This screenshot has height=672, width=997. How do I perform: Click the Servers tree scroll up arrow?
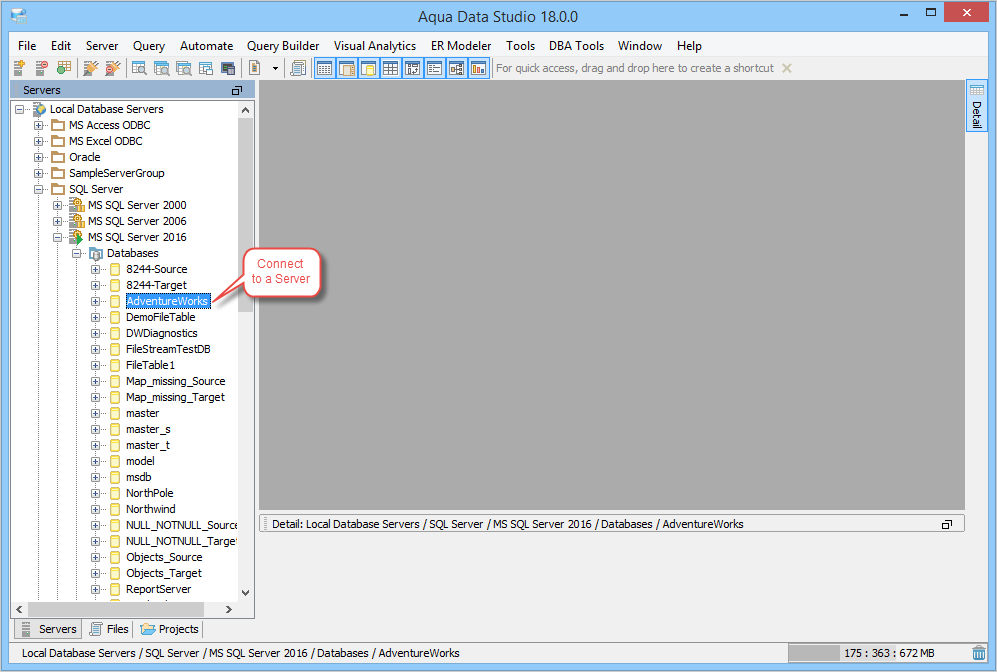(245, 110)
